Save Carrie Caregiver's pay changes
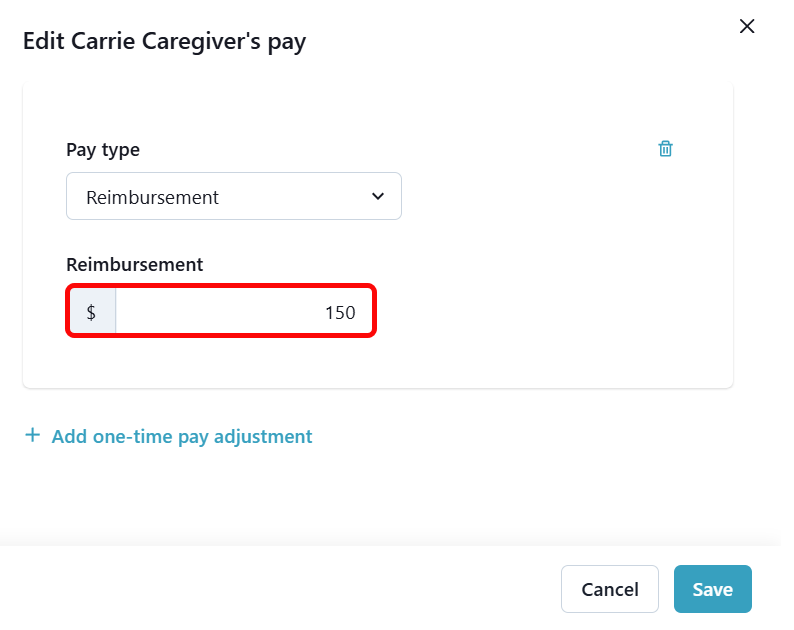The image size is (794, 630). (712, 589)
